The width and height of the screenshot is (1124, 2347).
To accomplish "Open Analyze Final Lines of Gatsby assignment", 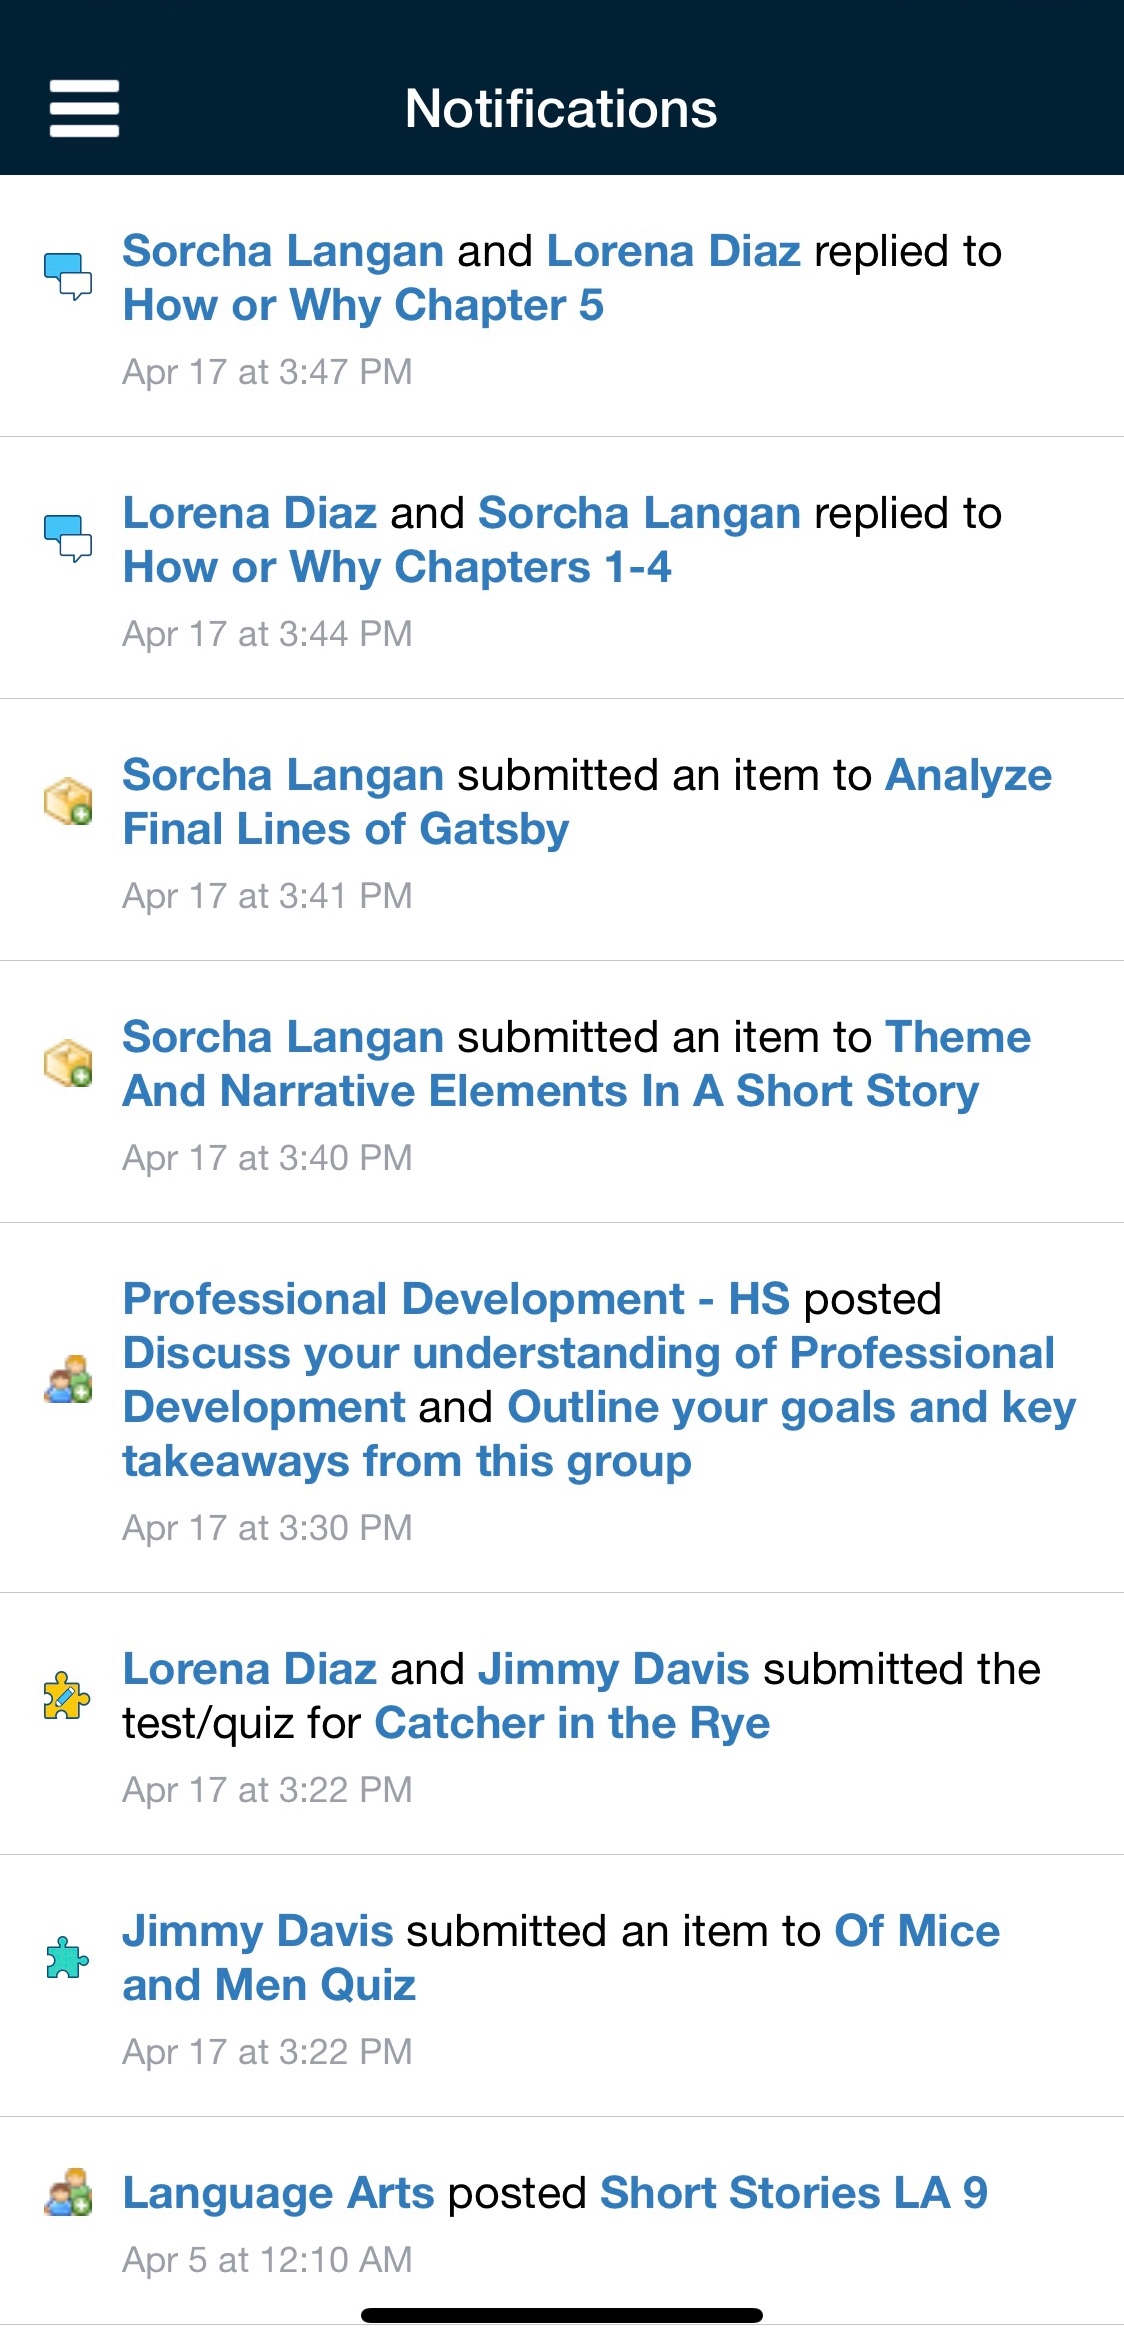I will 346,830.
